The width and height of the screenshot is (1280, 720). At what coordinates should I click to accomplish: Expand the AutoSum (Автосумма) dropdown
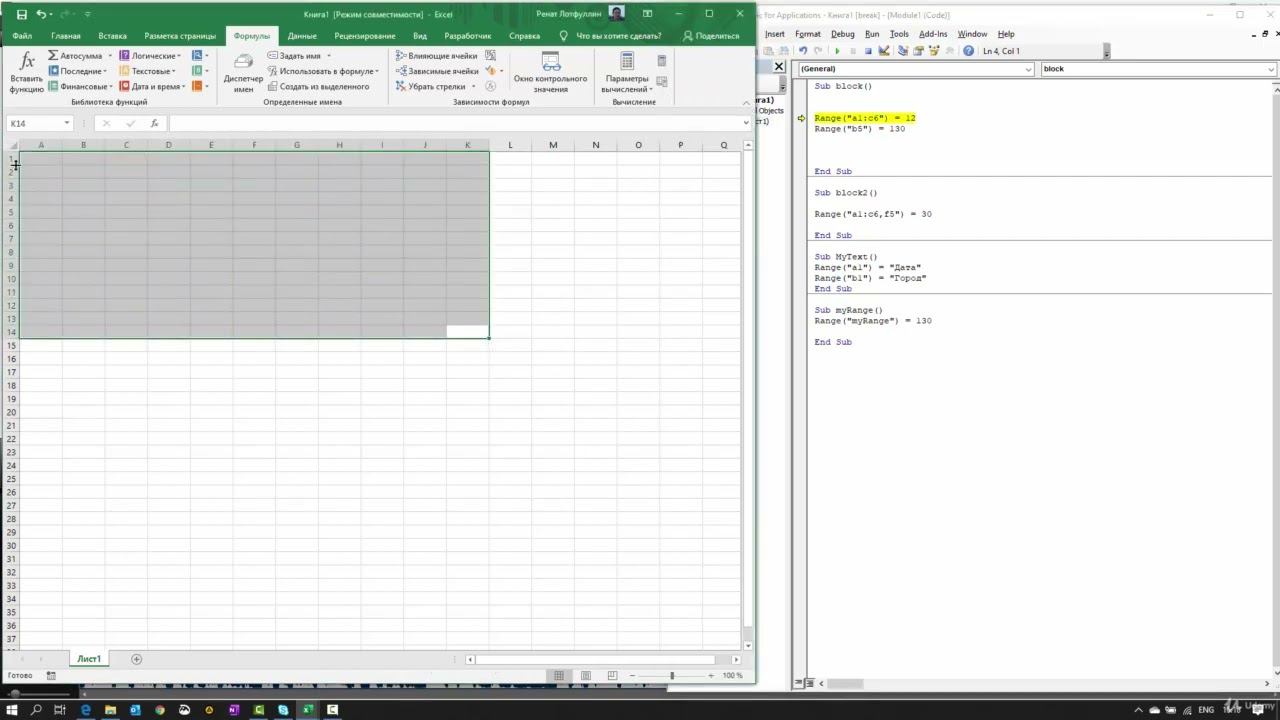pos(110,56)
